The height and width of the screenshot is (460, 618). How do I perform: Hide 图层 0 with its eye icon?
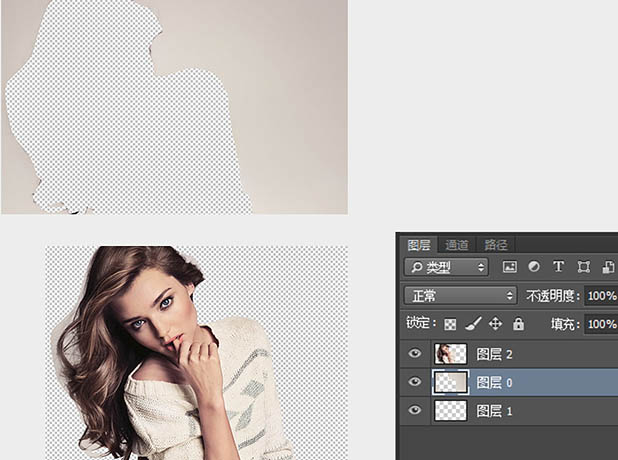pos(414,382)
